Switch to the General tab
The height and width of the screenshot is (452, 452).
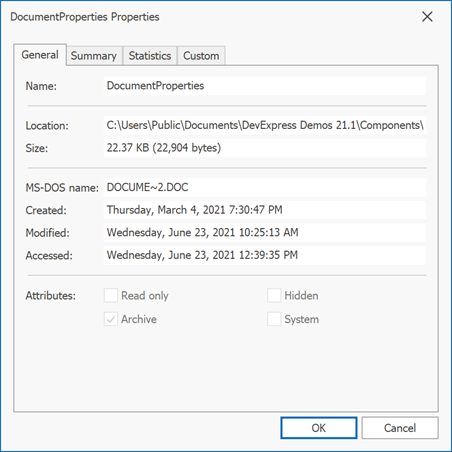pyautogui.click(x=40, y=55)
